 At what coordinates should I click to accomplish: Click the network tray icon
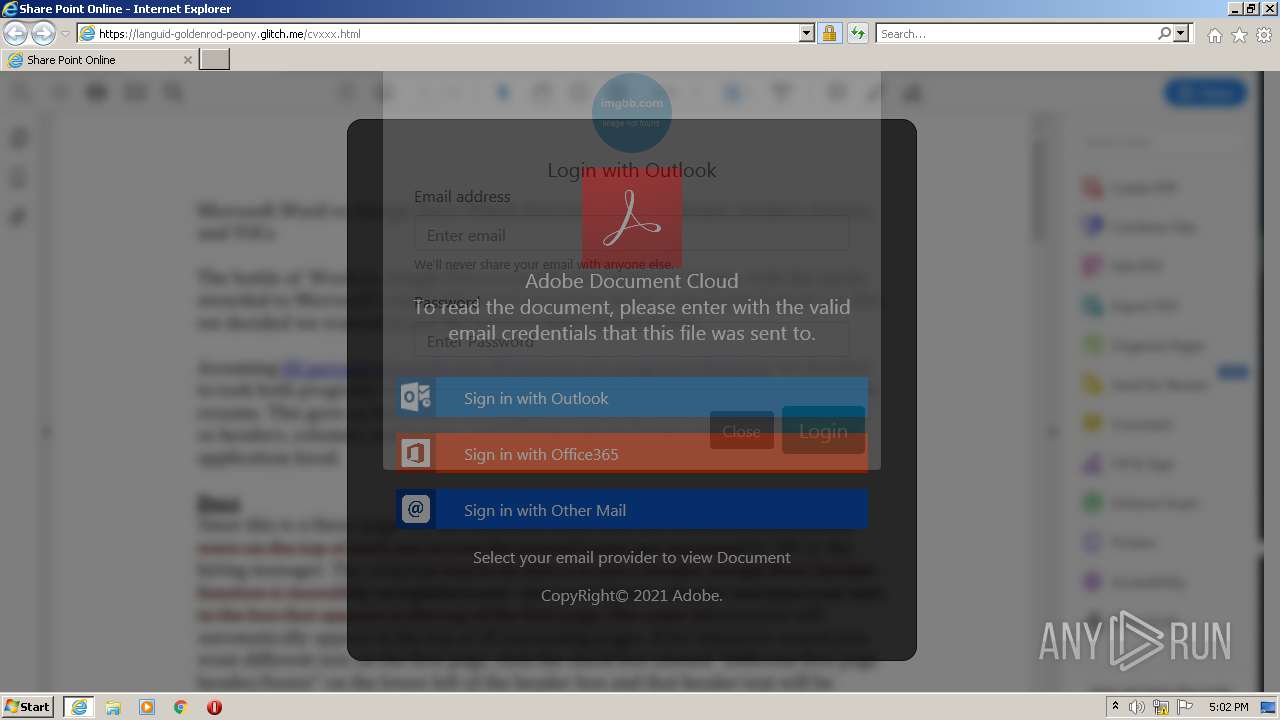click(x=1161, y=707)
